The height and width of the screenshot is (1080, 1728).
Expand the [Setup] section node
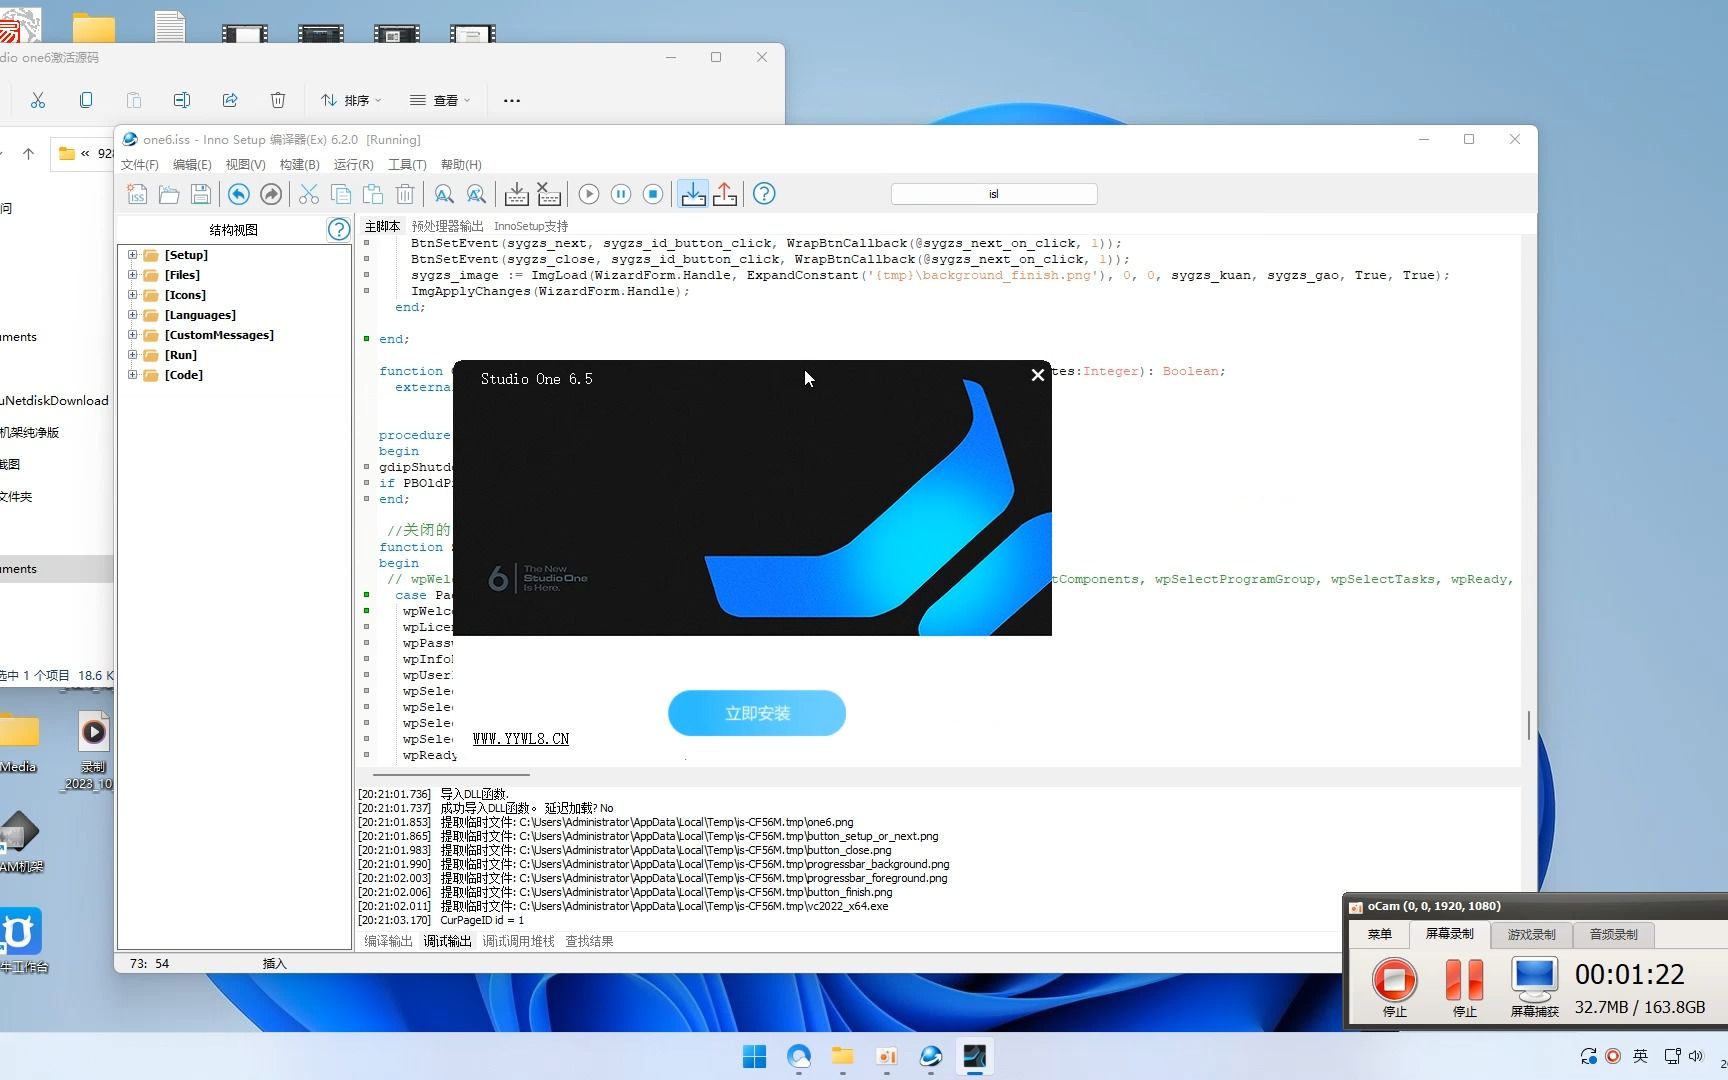[x=132, y=255]
